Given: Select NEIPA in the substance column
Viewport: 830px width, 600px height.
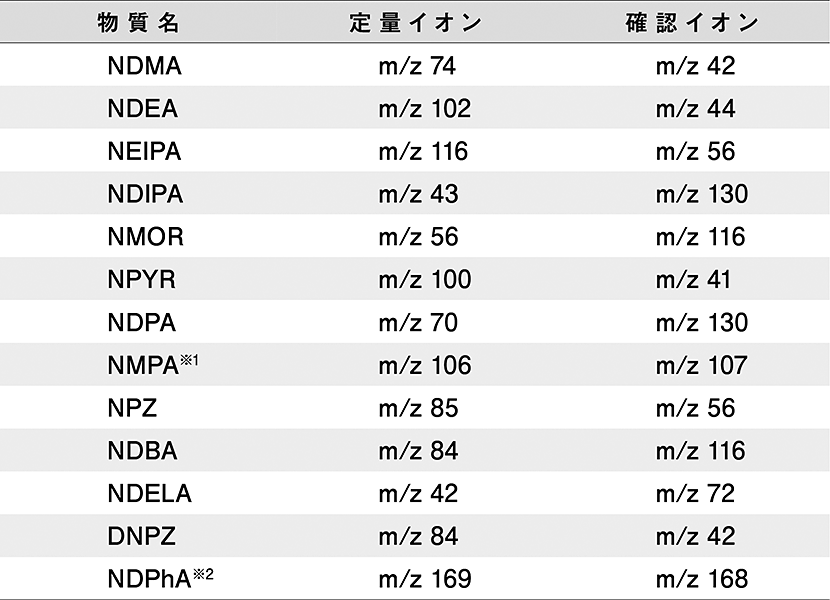Looking at the screenshot, I should (x=145, y=151).
